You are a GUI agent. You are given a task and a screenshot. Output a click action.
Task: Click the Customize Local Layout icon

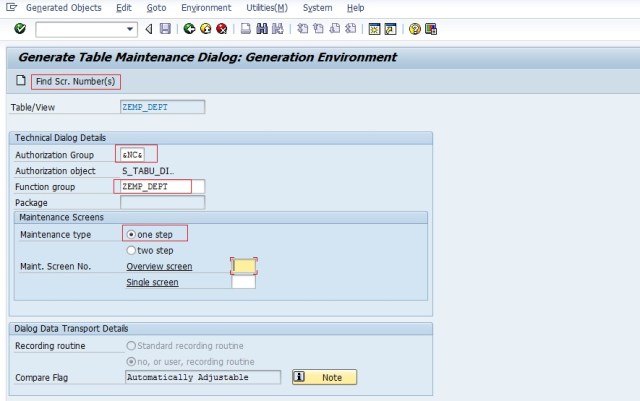click(431, 29)
